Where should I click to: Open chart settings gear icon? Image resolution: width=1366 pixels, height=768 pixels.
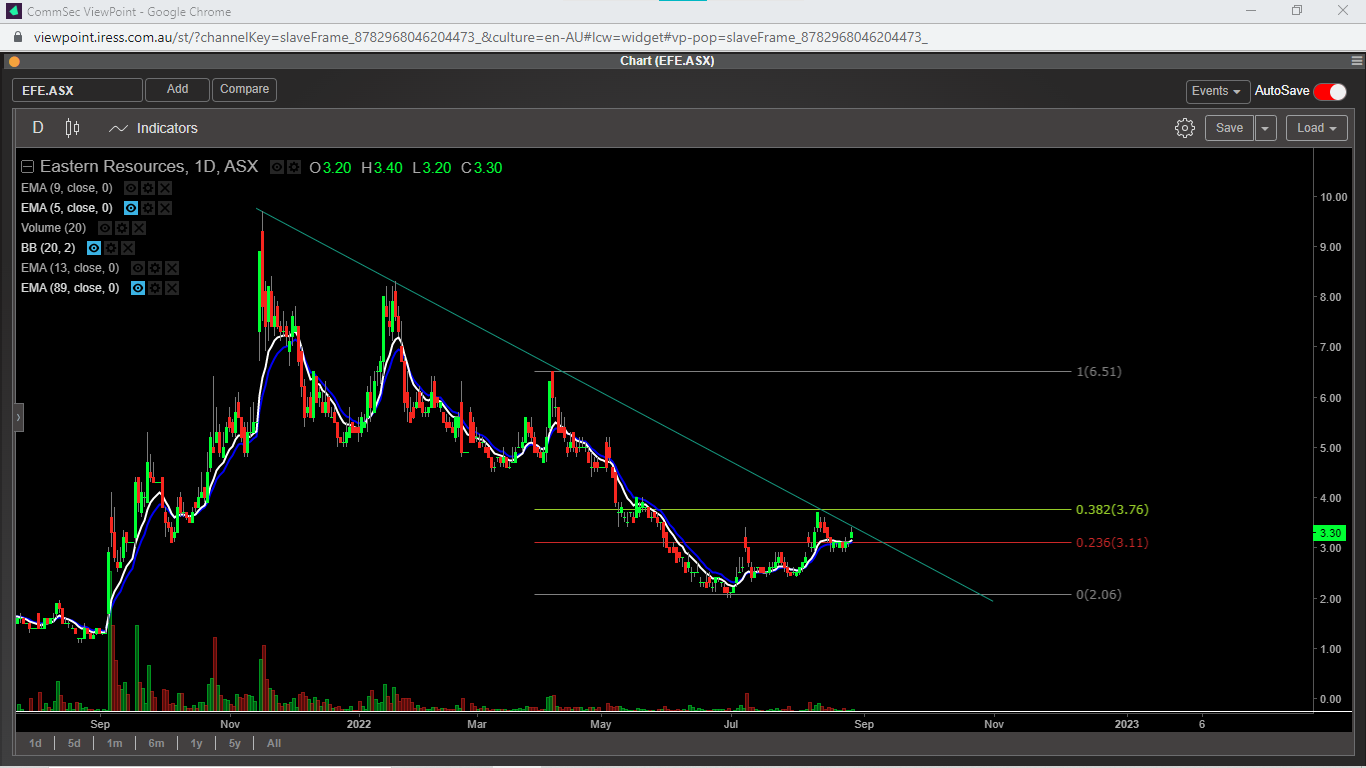click(1185, 128)
